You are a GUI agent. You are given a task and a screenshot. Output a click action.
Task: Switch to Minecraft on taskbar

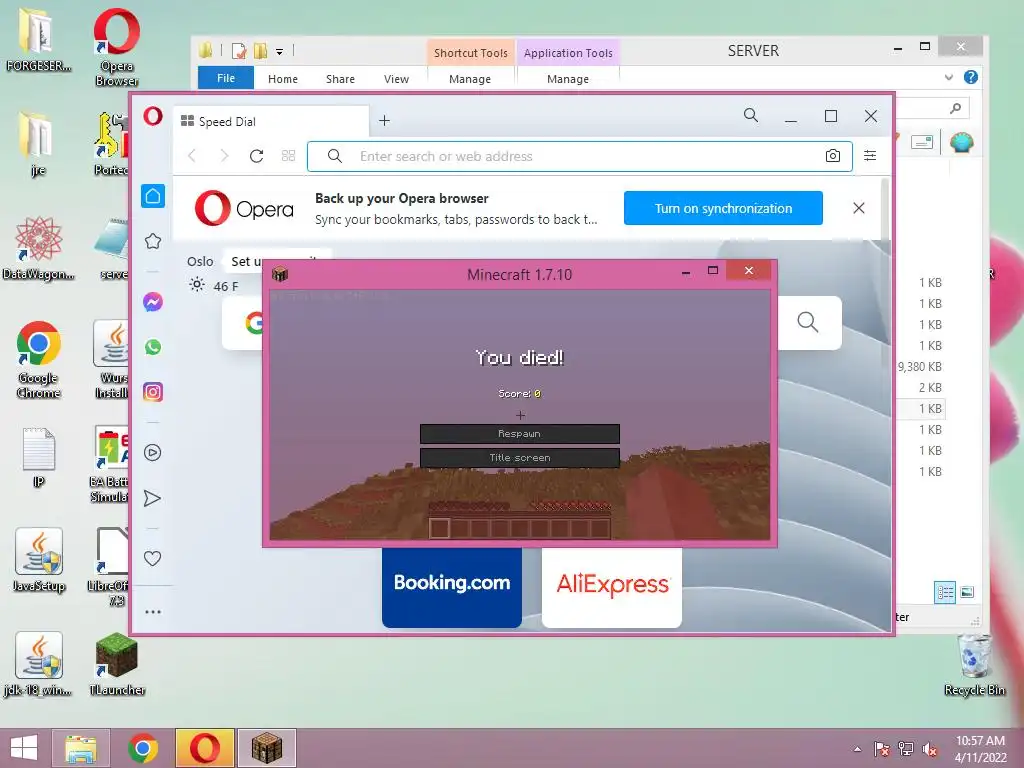266,748
